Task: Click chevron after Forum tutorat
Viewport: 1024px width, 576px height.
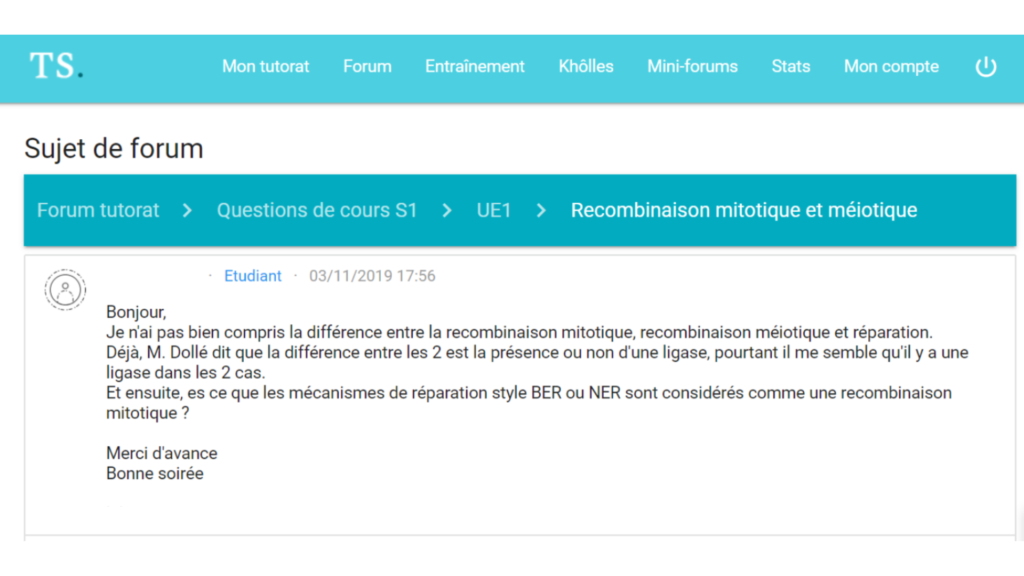Action: 187,210
